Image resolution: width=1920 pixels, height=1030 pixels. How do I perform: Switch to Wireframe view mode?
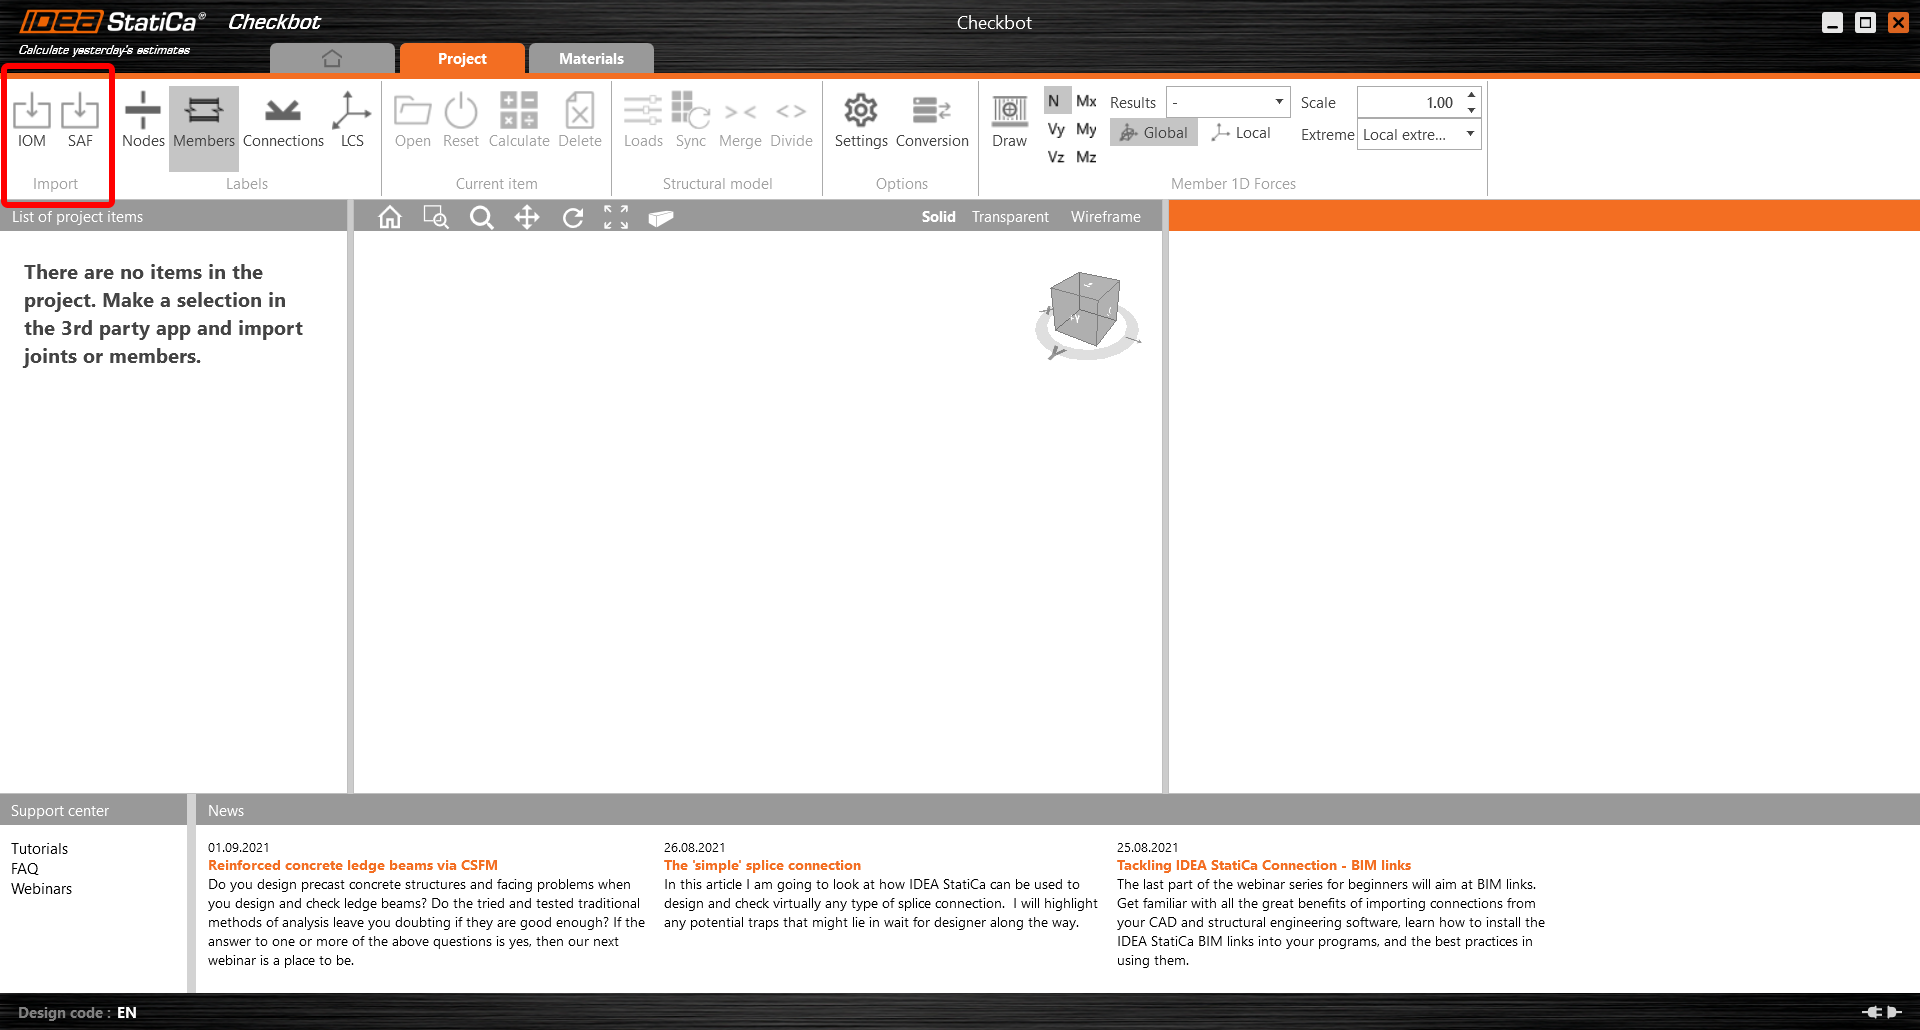click(x=1105, y=217)
